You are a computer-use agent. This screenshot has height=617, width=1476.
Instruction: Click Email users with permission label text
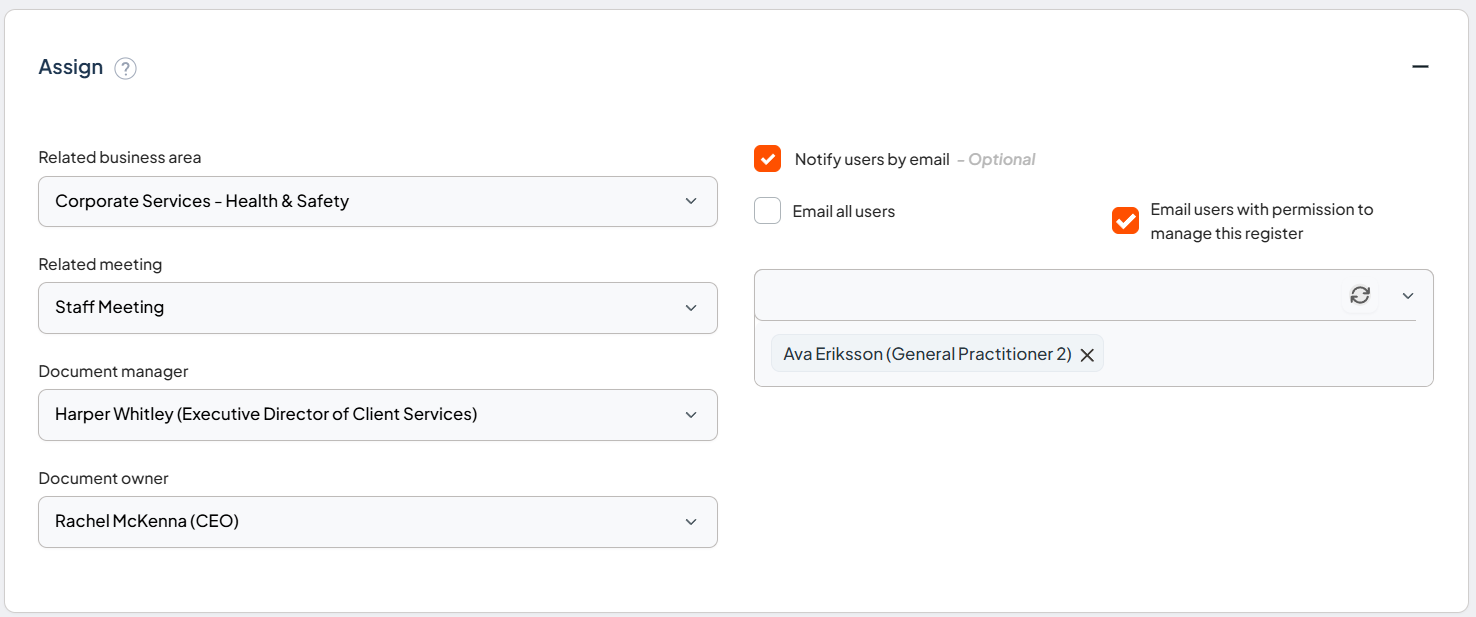pyautogui.click(x=1262, y=221)
